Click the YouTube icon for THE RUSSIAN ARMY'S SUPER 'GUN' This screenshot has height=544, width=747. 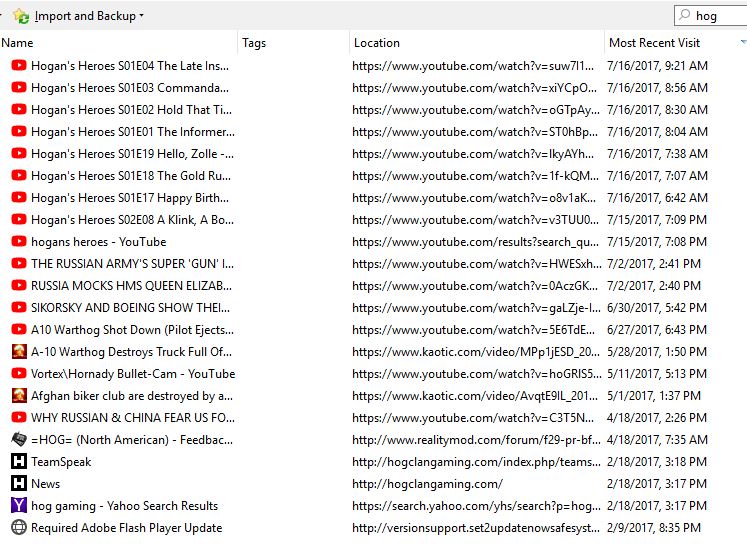point(19,263)
